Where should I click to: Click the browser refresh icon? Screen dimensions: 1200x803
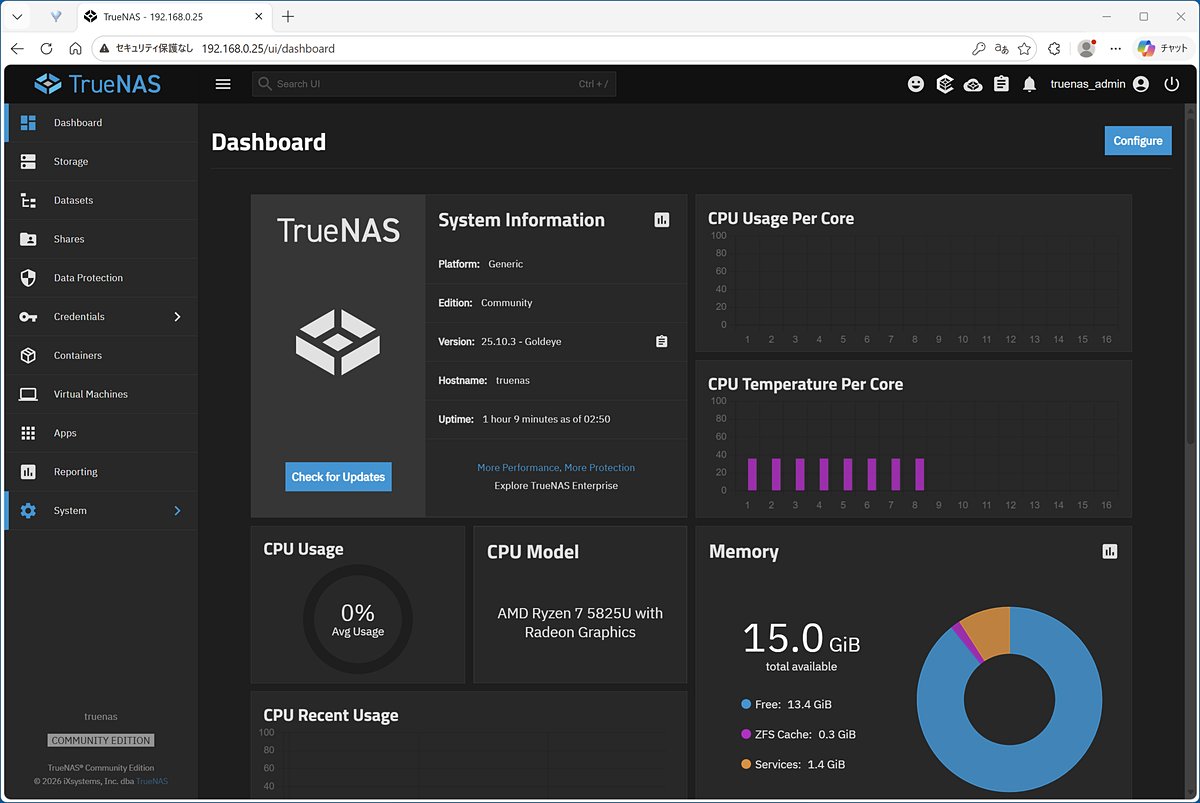pyautogui.click(x=46, y=48)
